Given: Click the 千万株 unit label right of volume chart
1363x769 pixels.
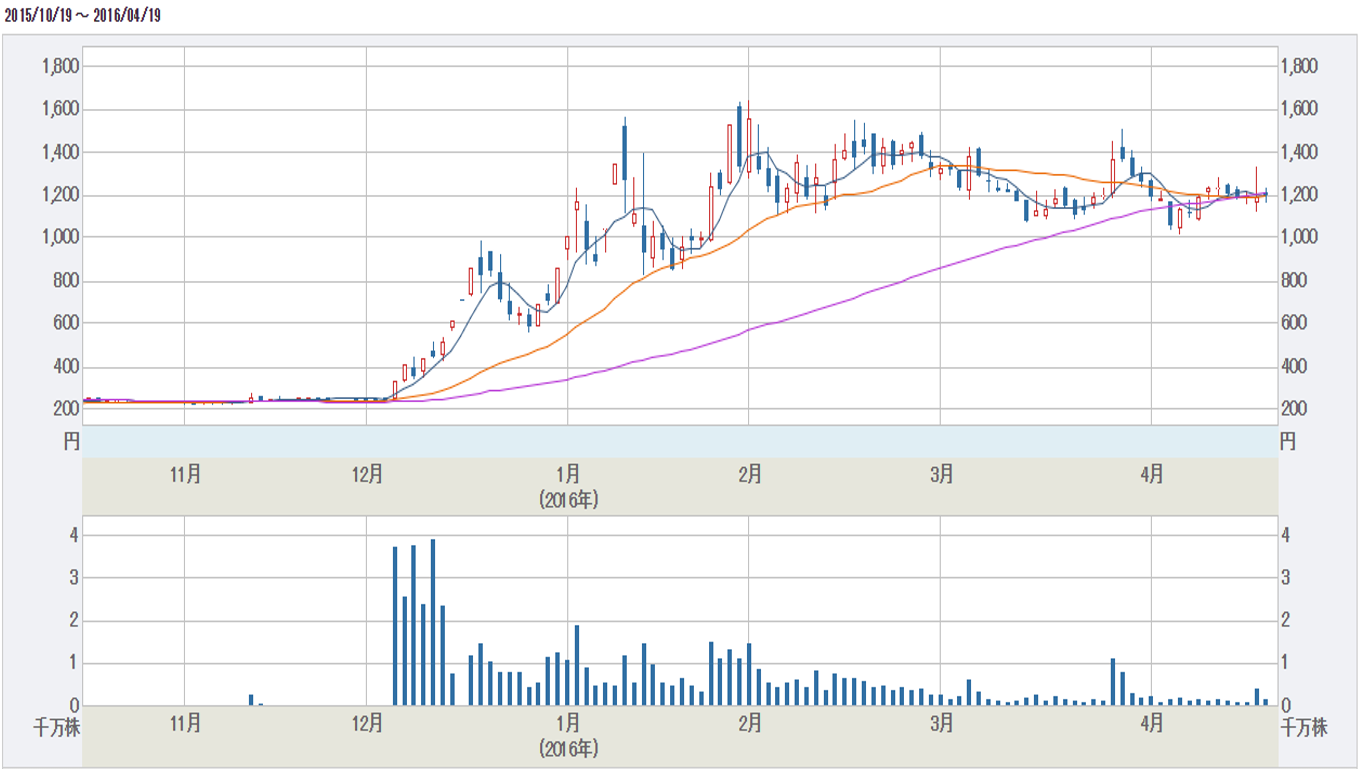Looking at the screenshot, I should click(x=1306, y=729).
